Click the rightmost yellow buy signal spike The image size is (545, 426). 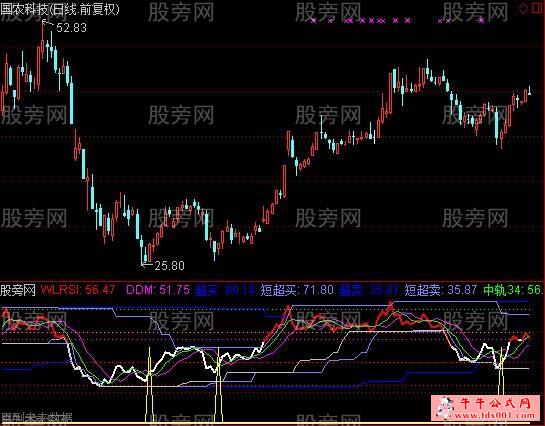tap(501, 371)
